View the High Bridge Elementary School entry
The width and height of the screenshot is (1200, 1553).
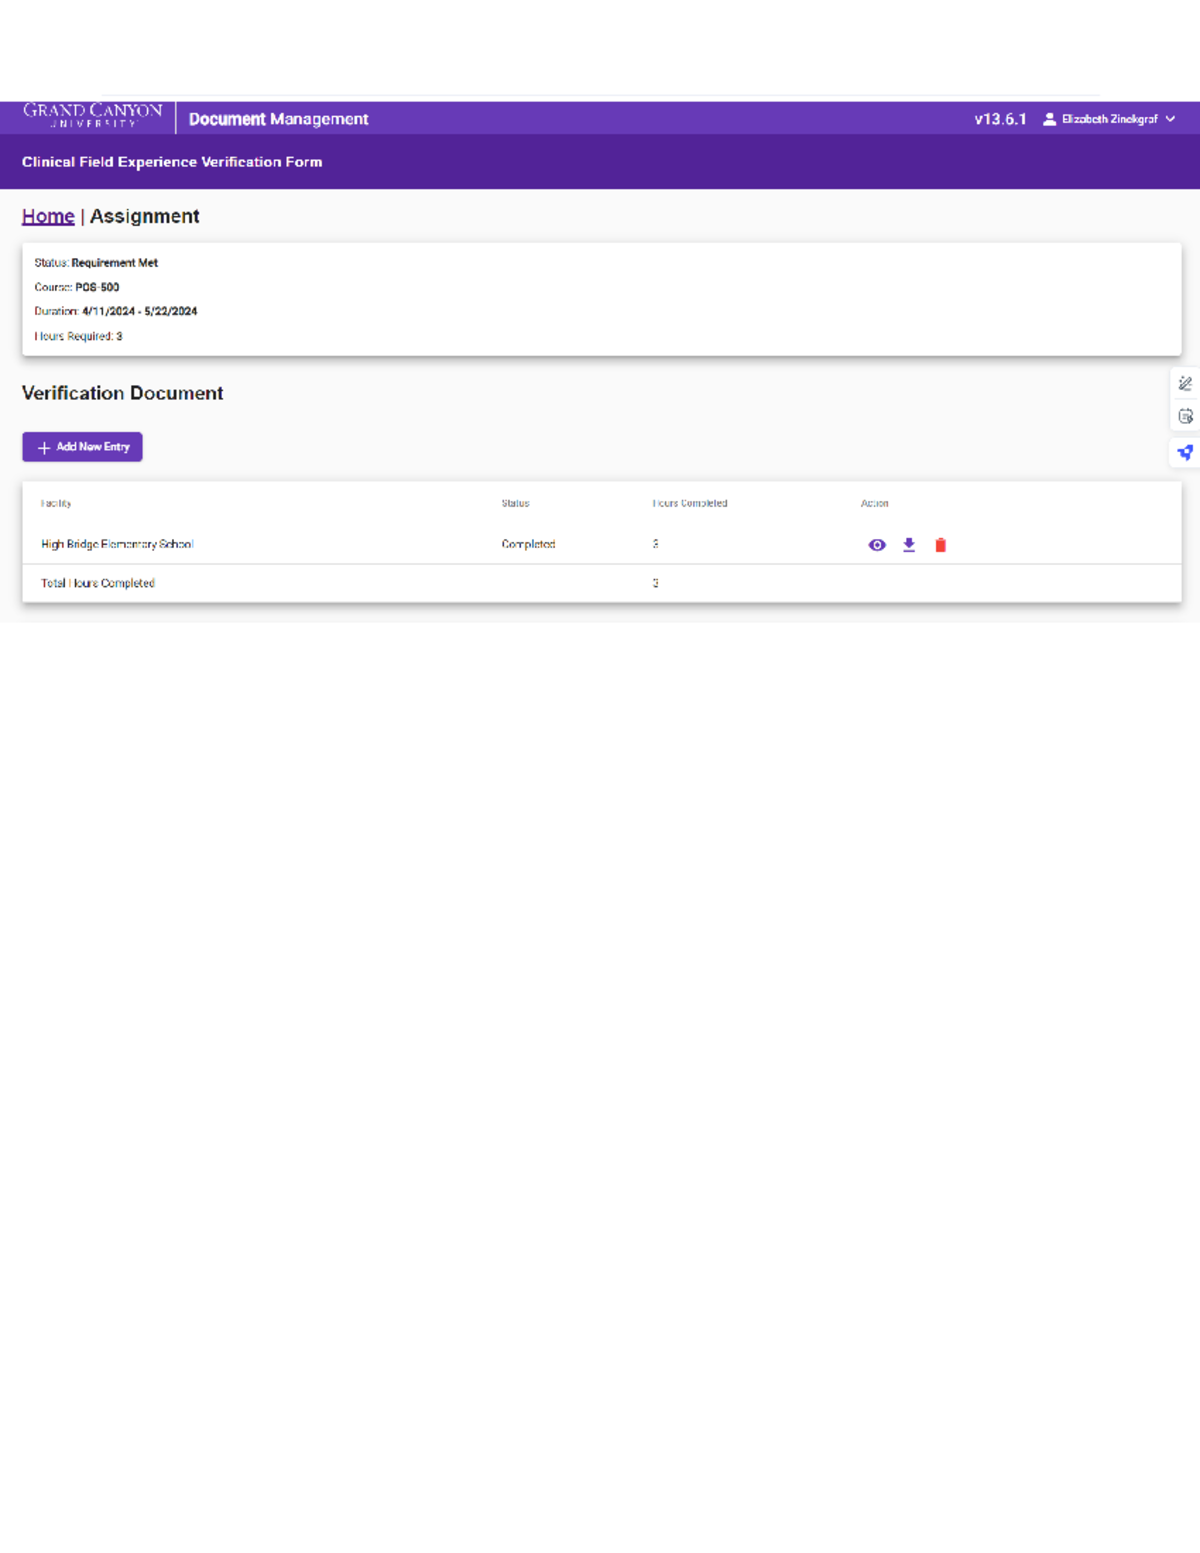point(877,545)
